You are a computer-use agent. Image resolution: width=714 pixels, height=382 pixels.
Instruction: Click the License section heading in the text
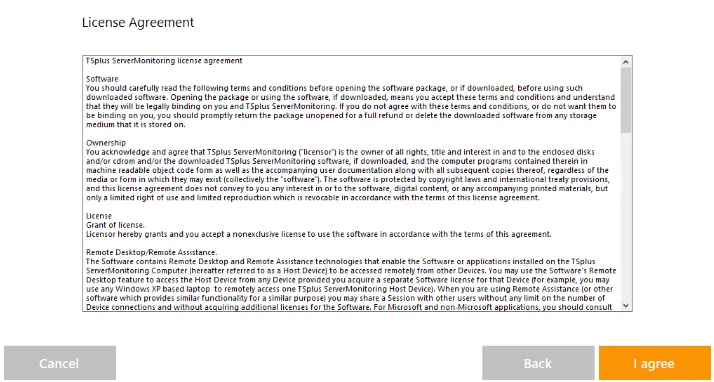pyautogui.click(x=99, y=216)
